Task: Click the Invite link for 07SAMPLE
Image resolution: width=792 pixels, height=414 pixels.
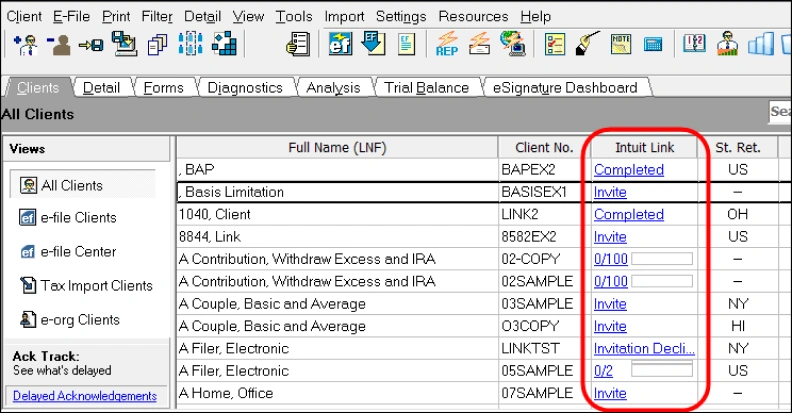Action: pos(610,393)
